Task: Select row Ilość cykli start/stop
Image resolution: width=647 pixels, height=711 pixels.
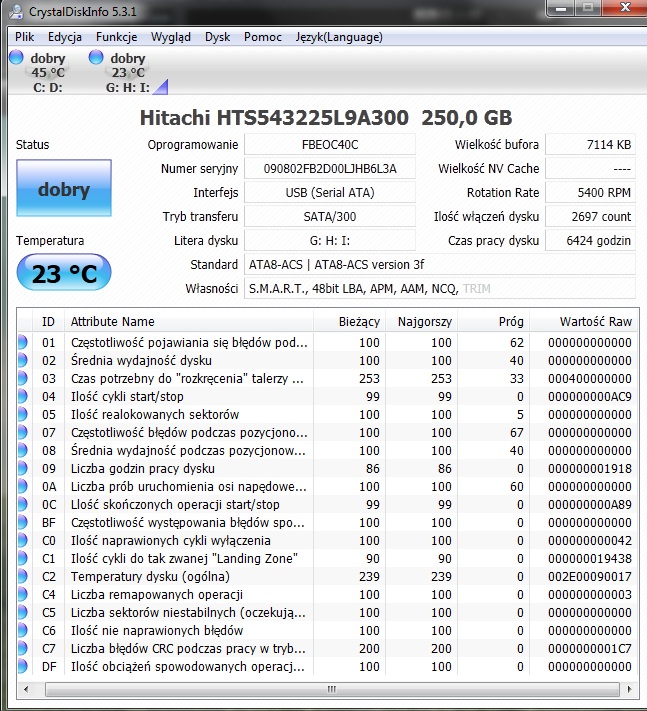Action: click(327, 396)
